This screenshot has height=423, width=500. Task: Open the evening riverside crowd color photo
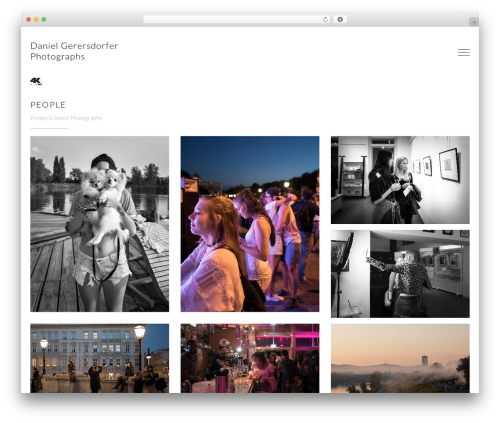coord(250,224)
